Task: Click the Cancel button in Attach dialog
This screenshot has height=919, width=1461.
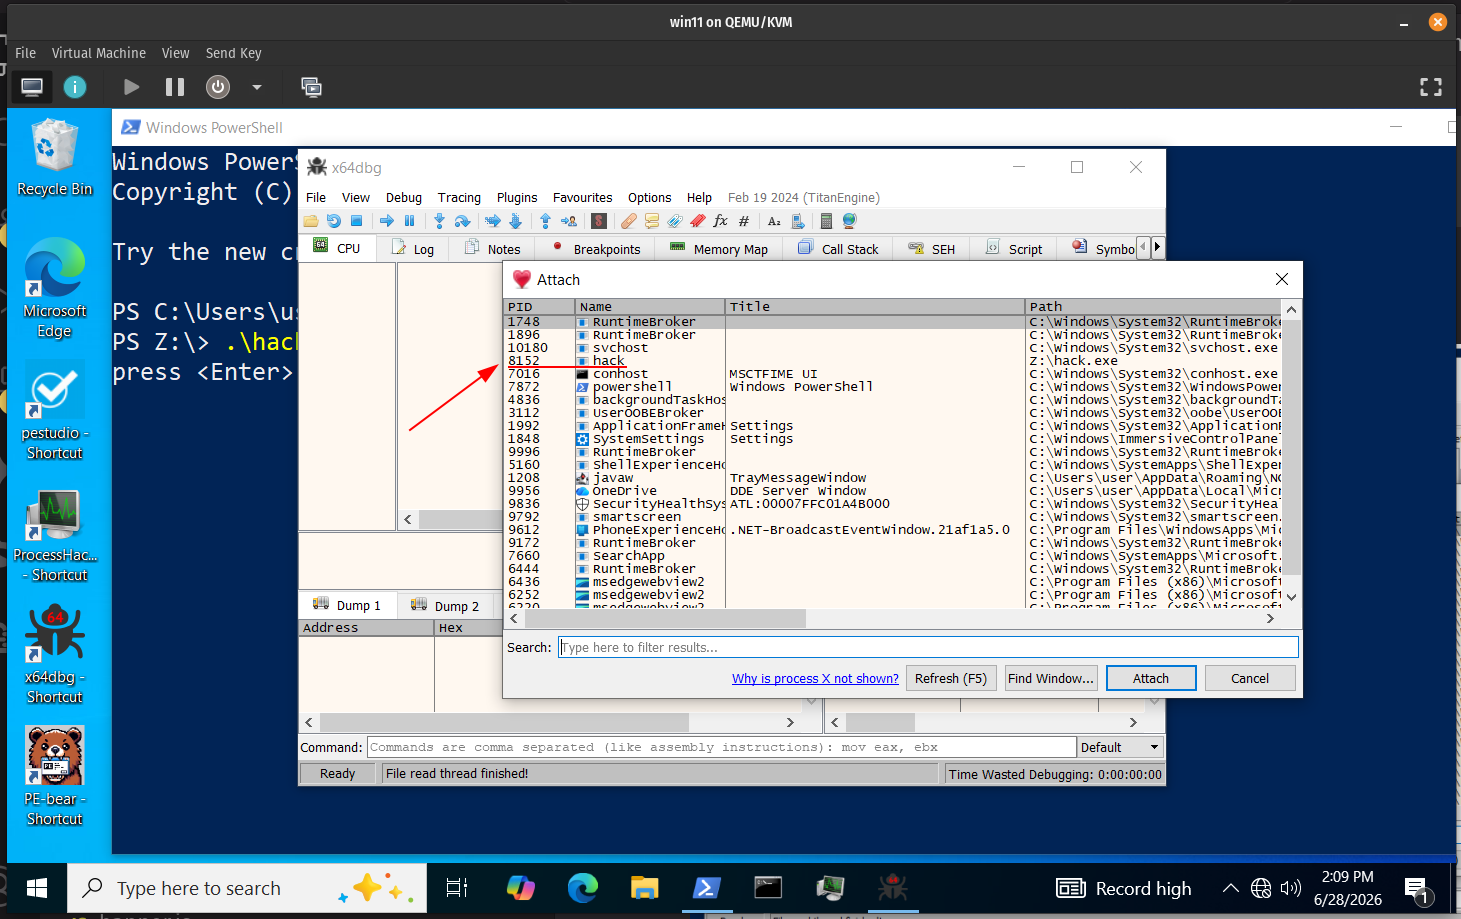Action: 1250,678
